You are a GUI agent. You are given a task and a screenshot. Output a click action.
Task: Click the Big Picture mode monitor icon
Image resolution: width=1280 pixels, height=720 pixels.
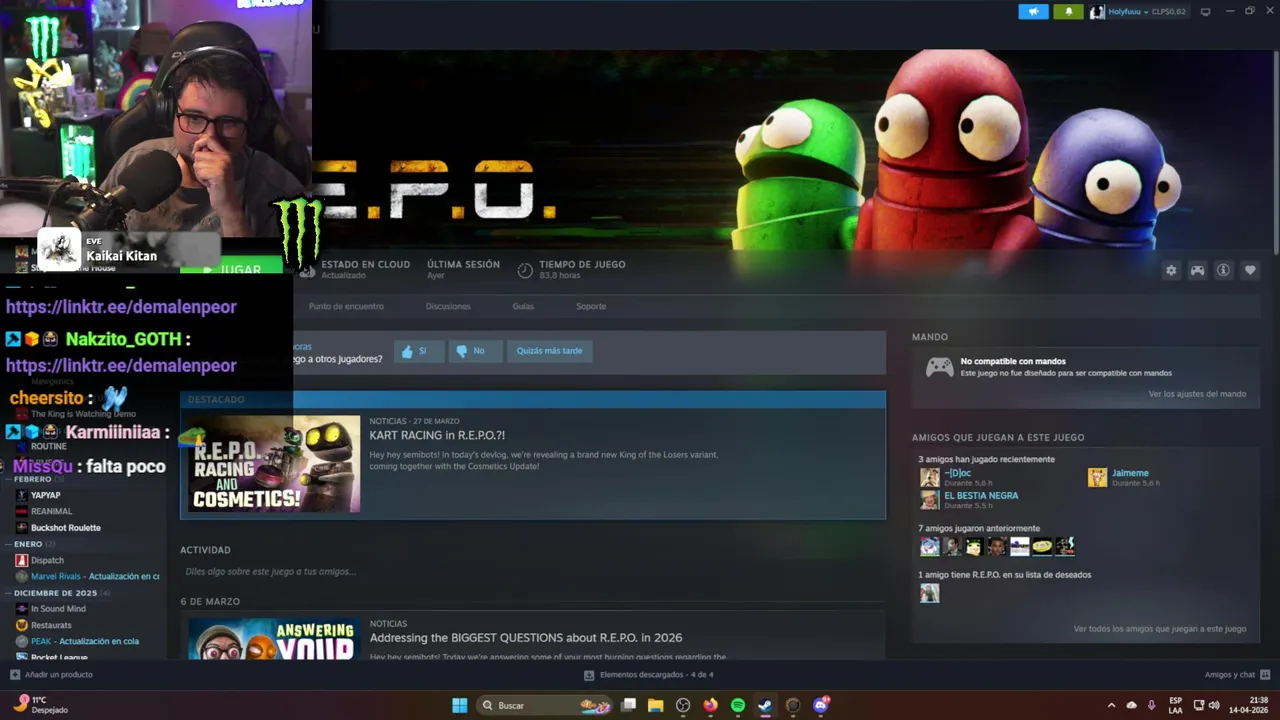coord(1205,12)
